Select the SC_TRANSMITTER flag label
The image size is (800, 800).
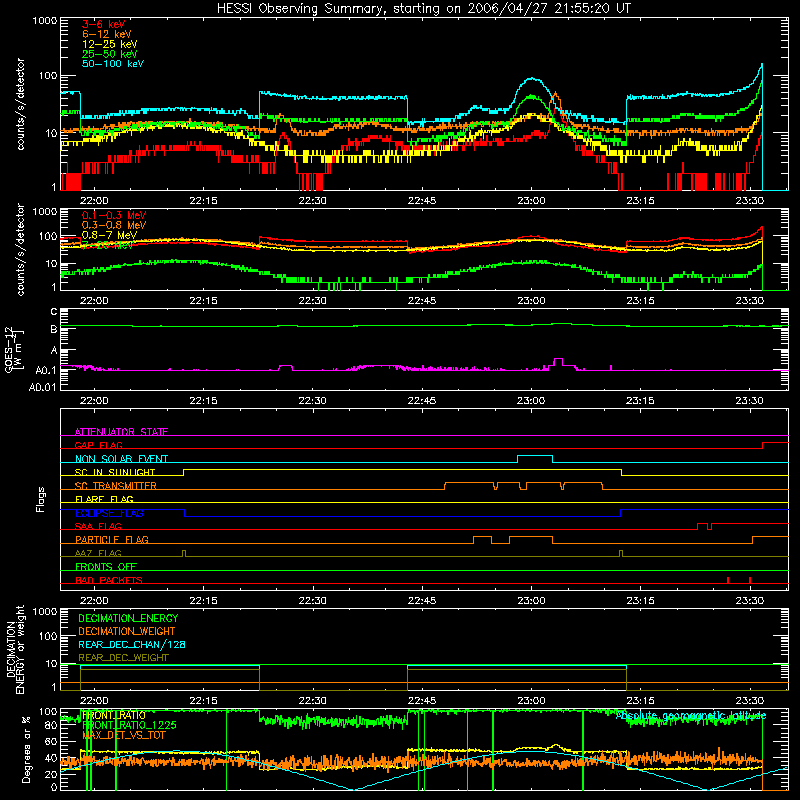pyautogui.click(x=115, y=486)
